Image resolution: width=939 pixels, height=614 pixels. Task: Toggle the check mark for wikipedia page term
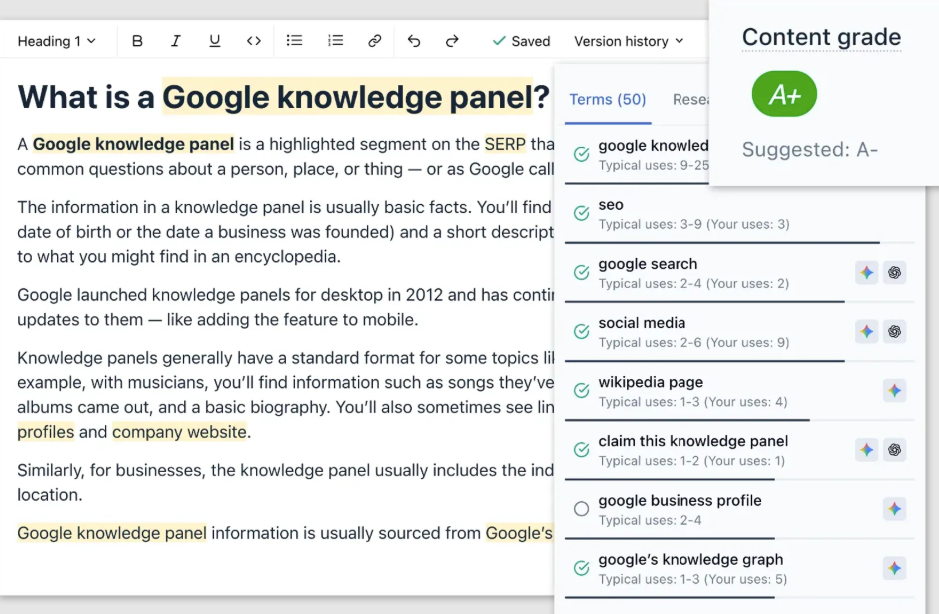coord(581,391)
